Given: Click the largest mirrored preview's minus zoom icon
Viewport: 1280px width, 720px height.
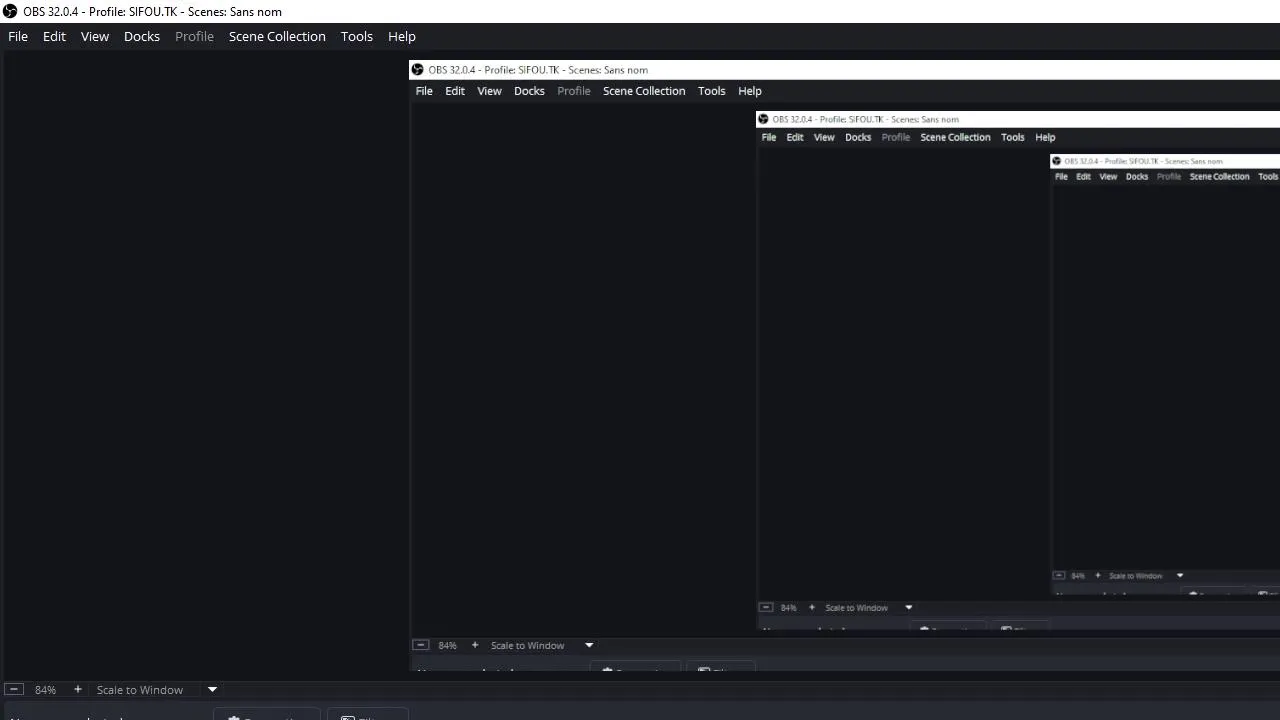Looking at the screenshot, I should 421,645.
